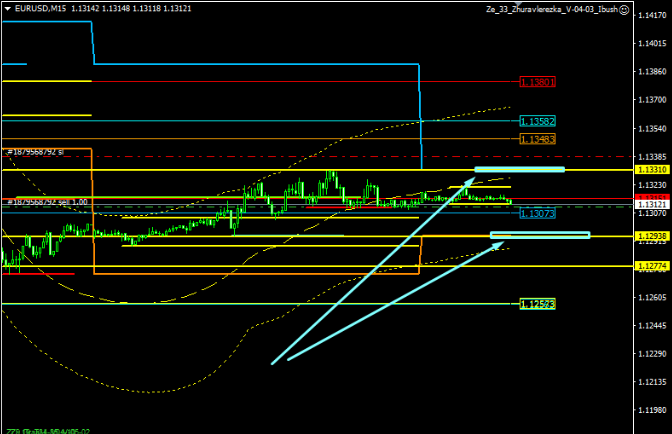Image resolution: width=672 pixels, height=434 pixels.
Task: Click the yellow 1.12774 price tag on axis
Action: point(651,266)
